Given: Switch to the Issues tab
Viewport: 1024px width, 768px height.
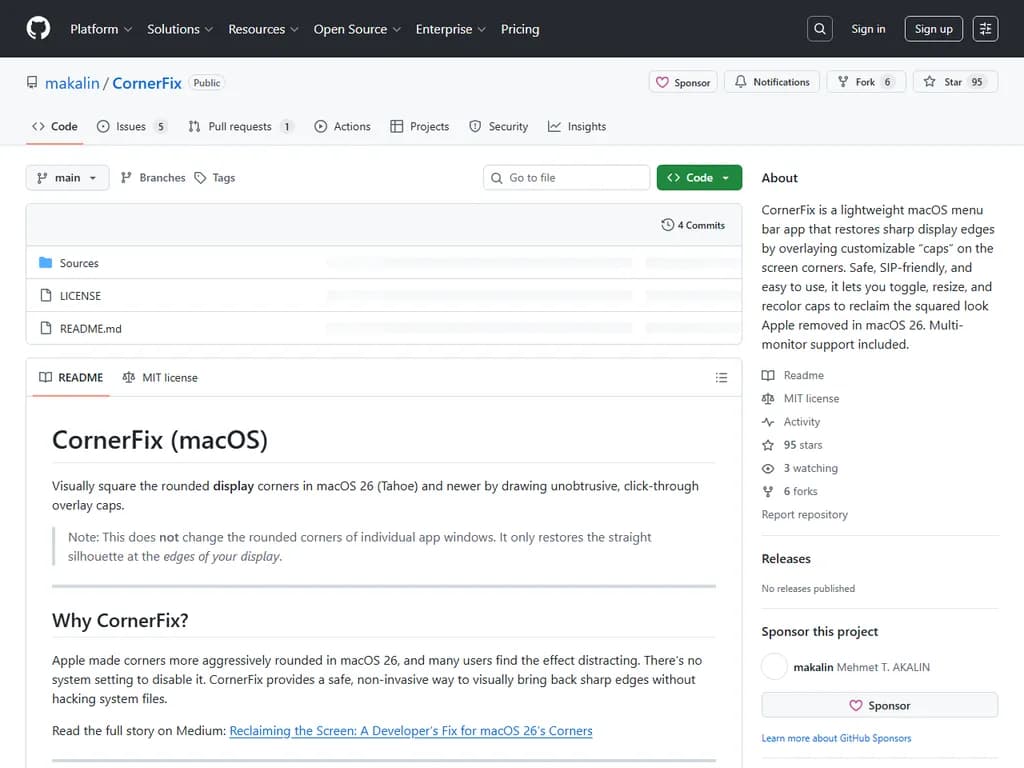Looking at the screenshot, I should coord(131,127).
